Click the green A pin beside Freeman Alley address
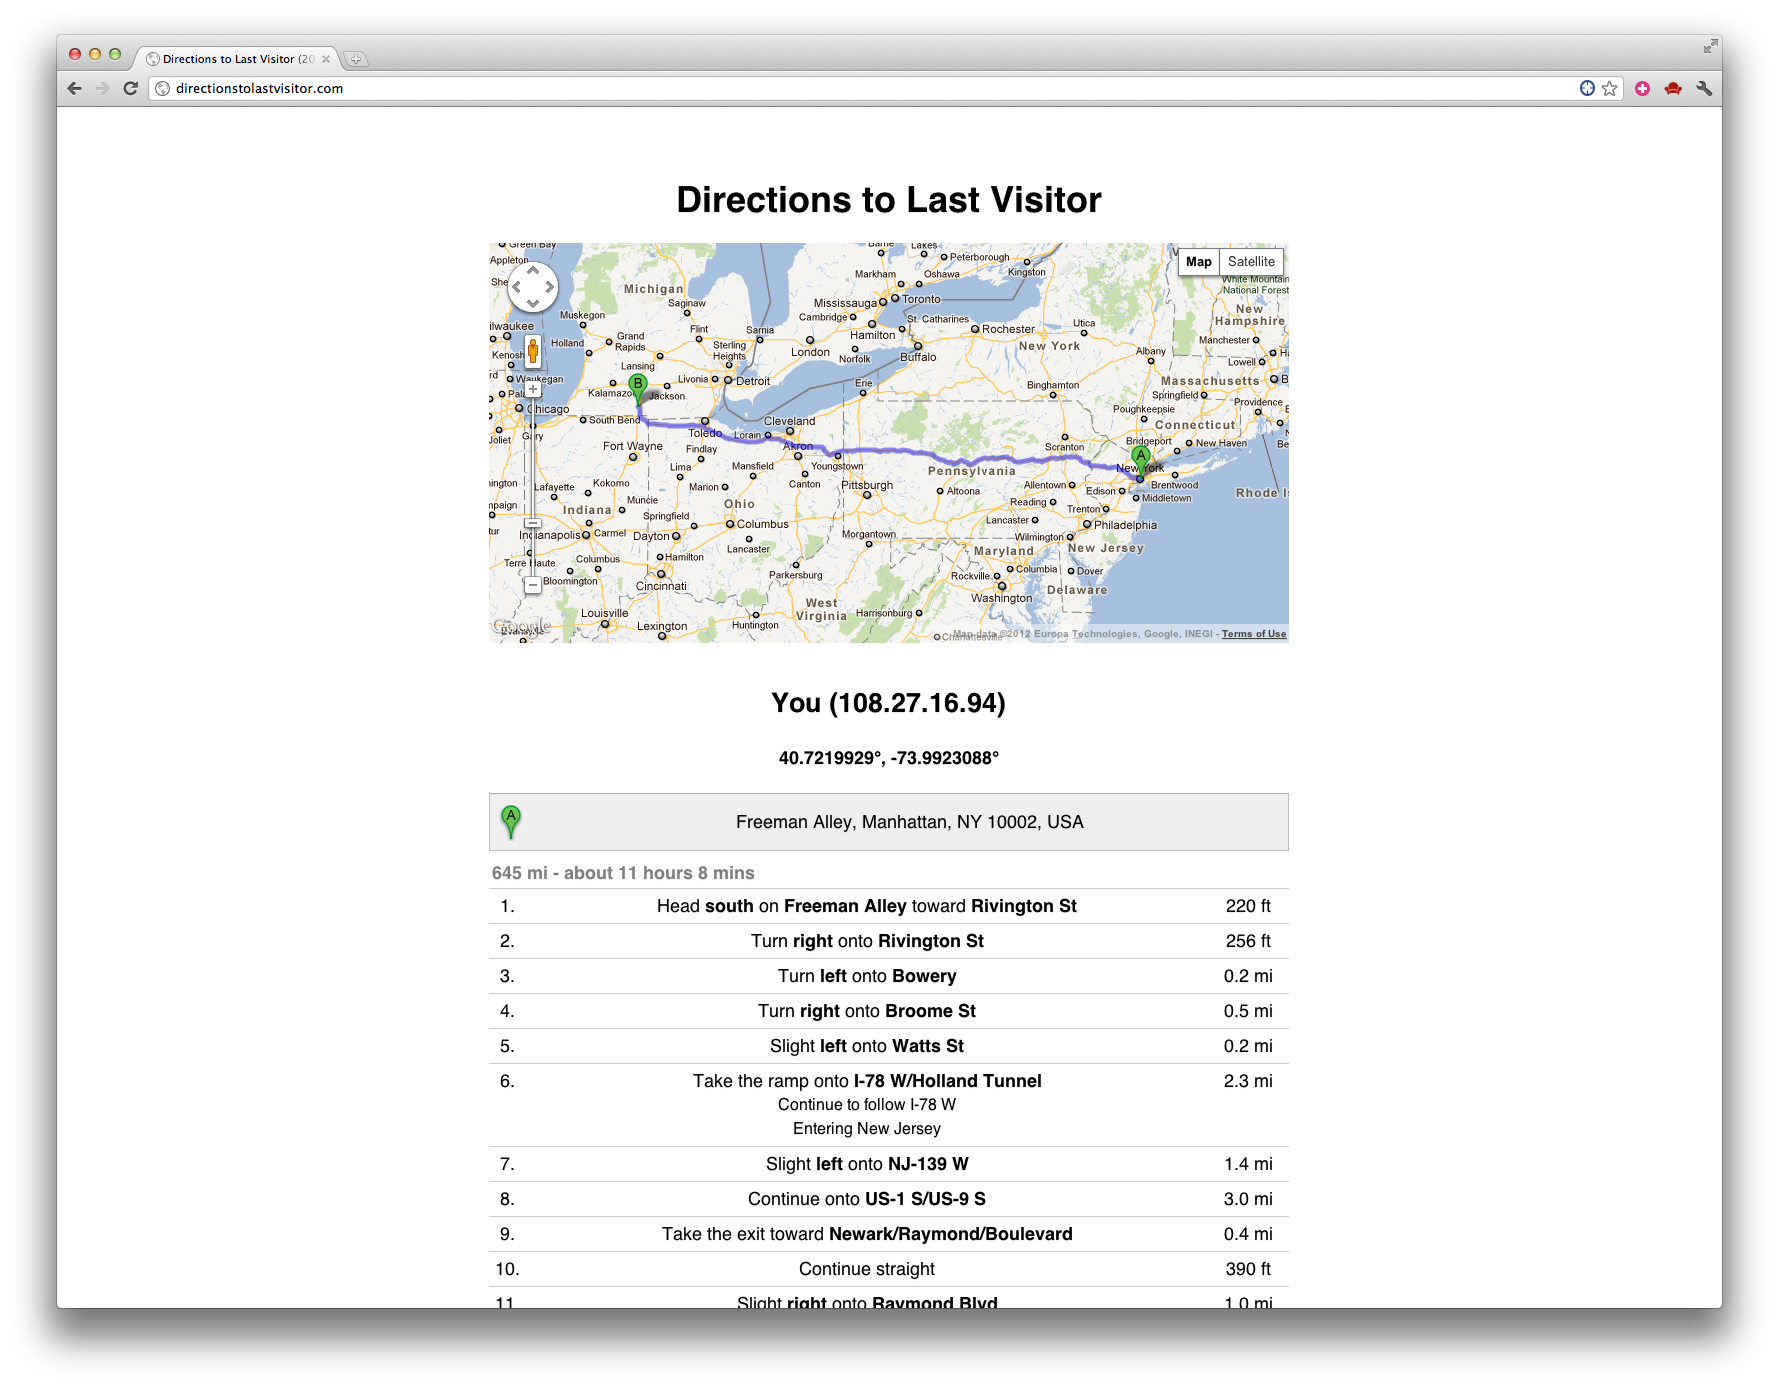This screenshot has height=1387, width=1779. [x=511, y=822]
